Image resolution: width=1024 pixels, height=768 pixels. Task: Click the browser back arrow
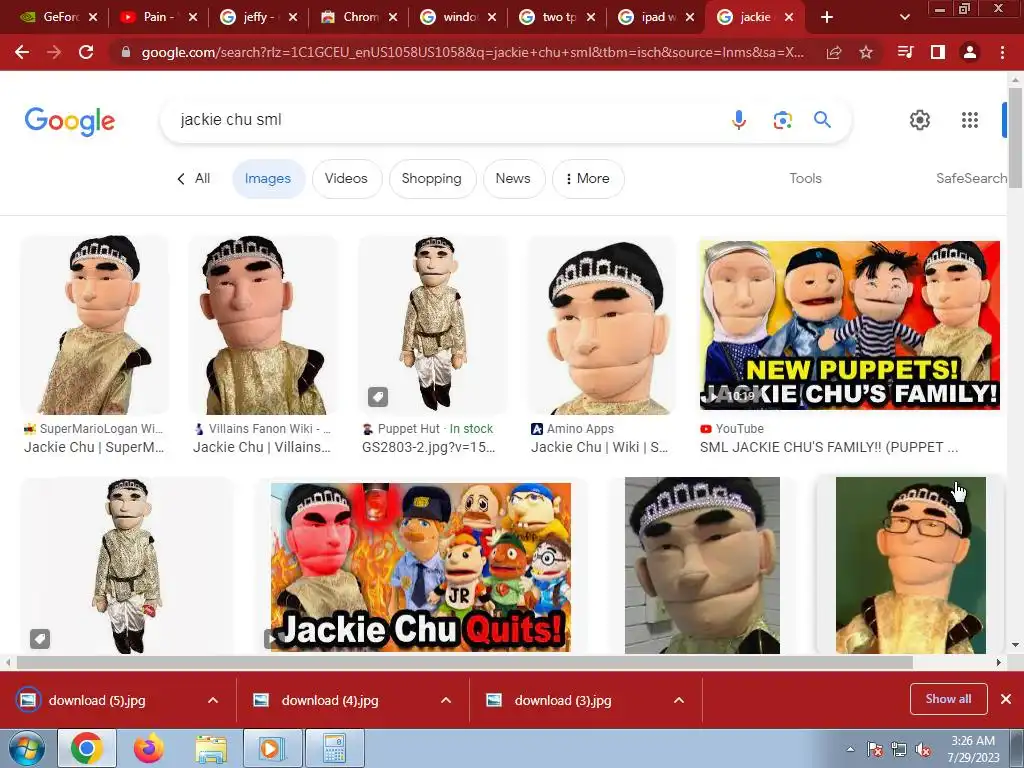(22, 52)
